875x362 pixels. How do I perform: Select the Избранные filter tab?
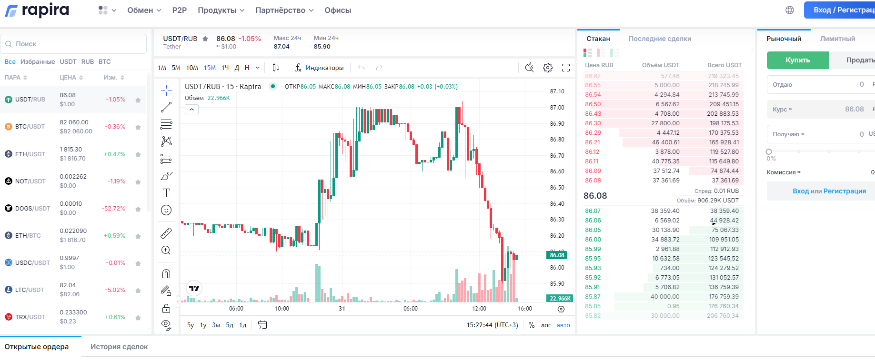38,61
